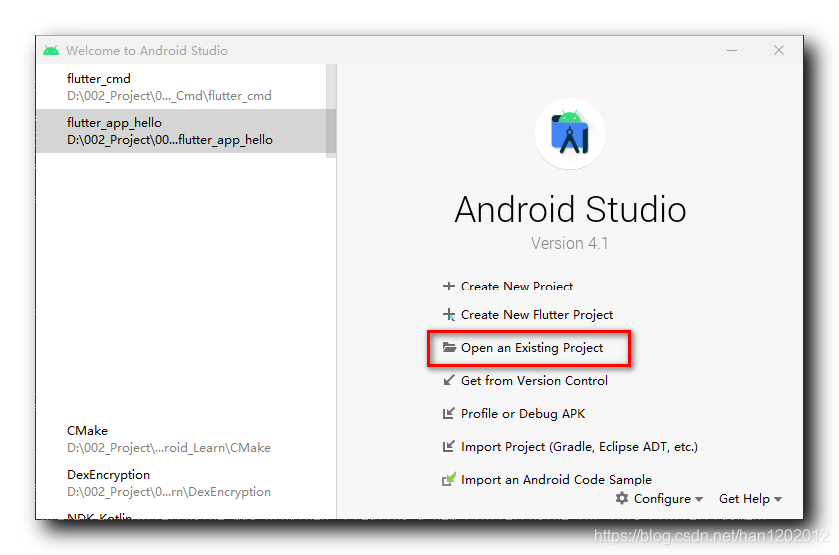The width and height of the screenshot is (839, 555).
Task: Click the plus icon beside Create New Project
Action: coord(448,286)
